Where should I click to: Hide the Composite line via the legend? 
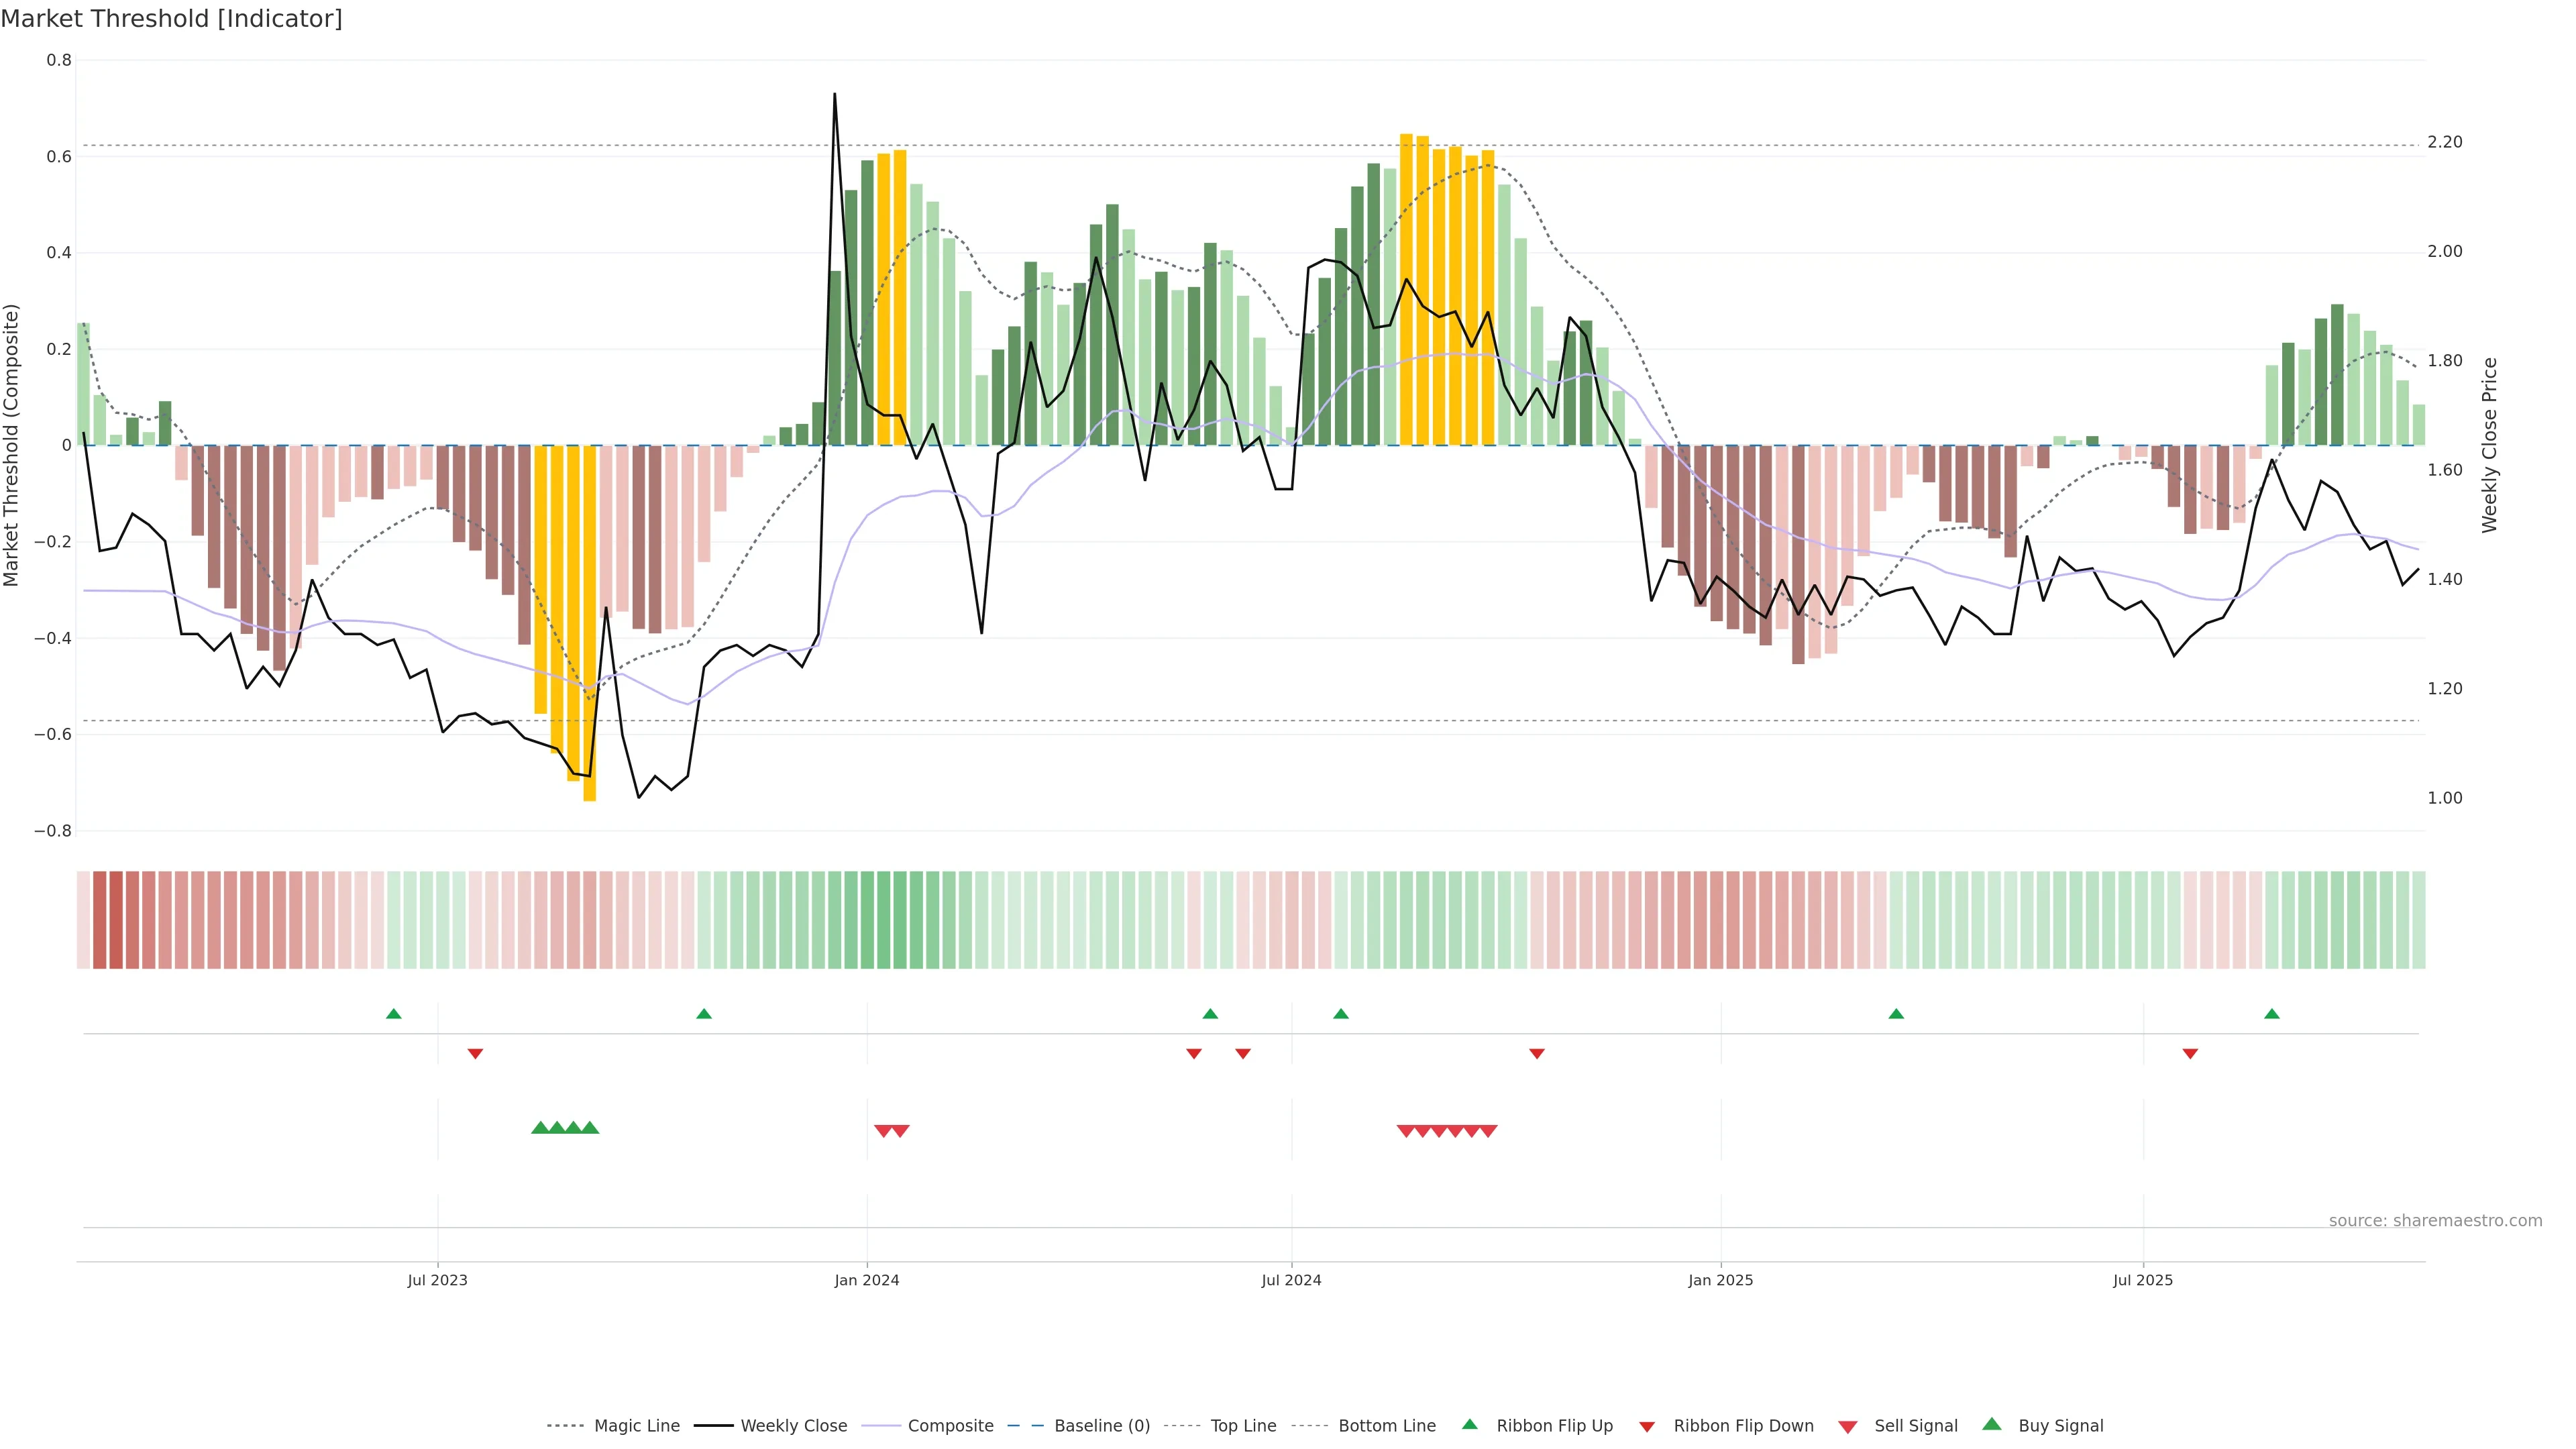click(950, 1426)
